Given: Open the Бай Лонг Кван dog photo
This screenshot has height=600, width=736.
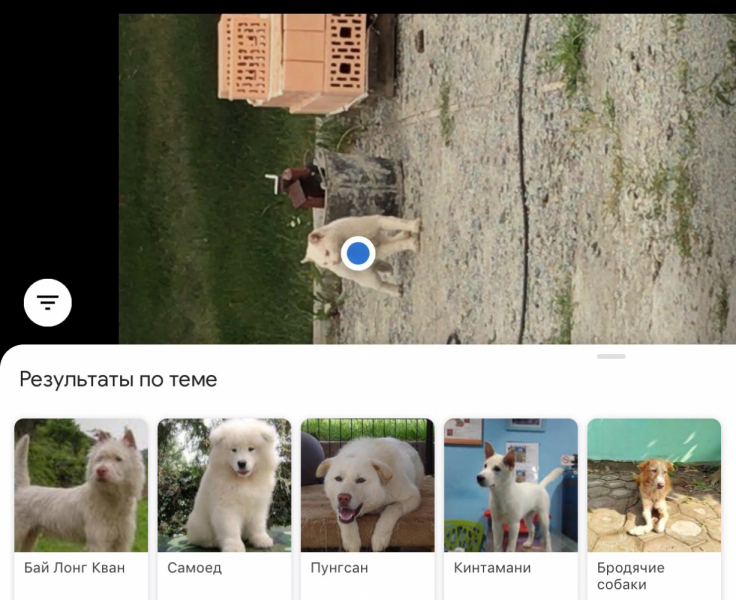Looking at the screenshot, I should (81, 485).
